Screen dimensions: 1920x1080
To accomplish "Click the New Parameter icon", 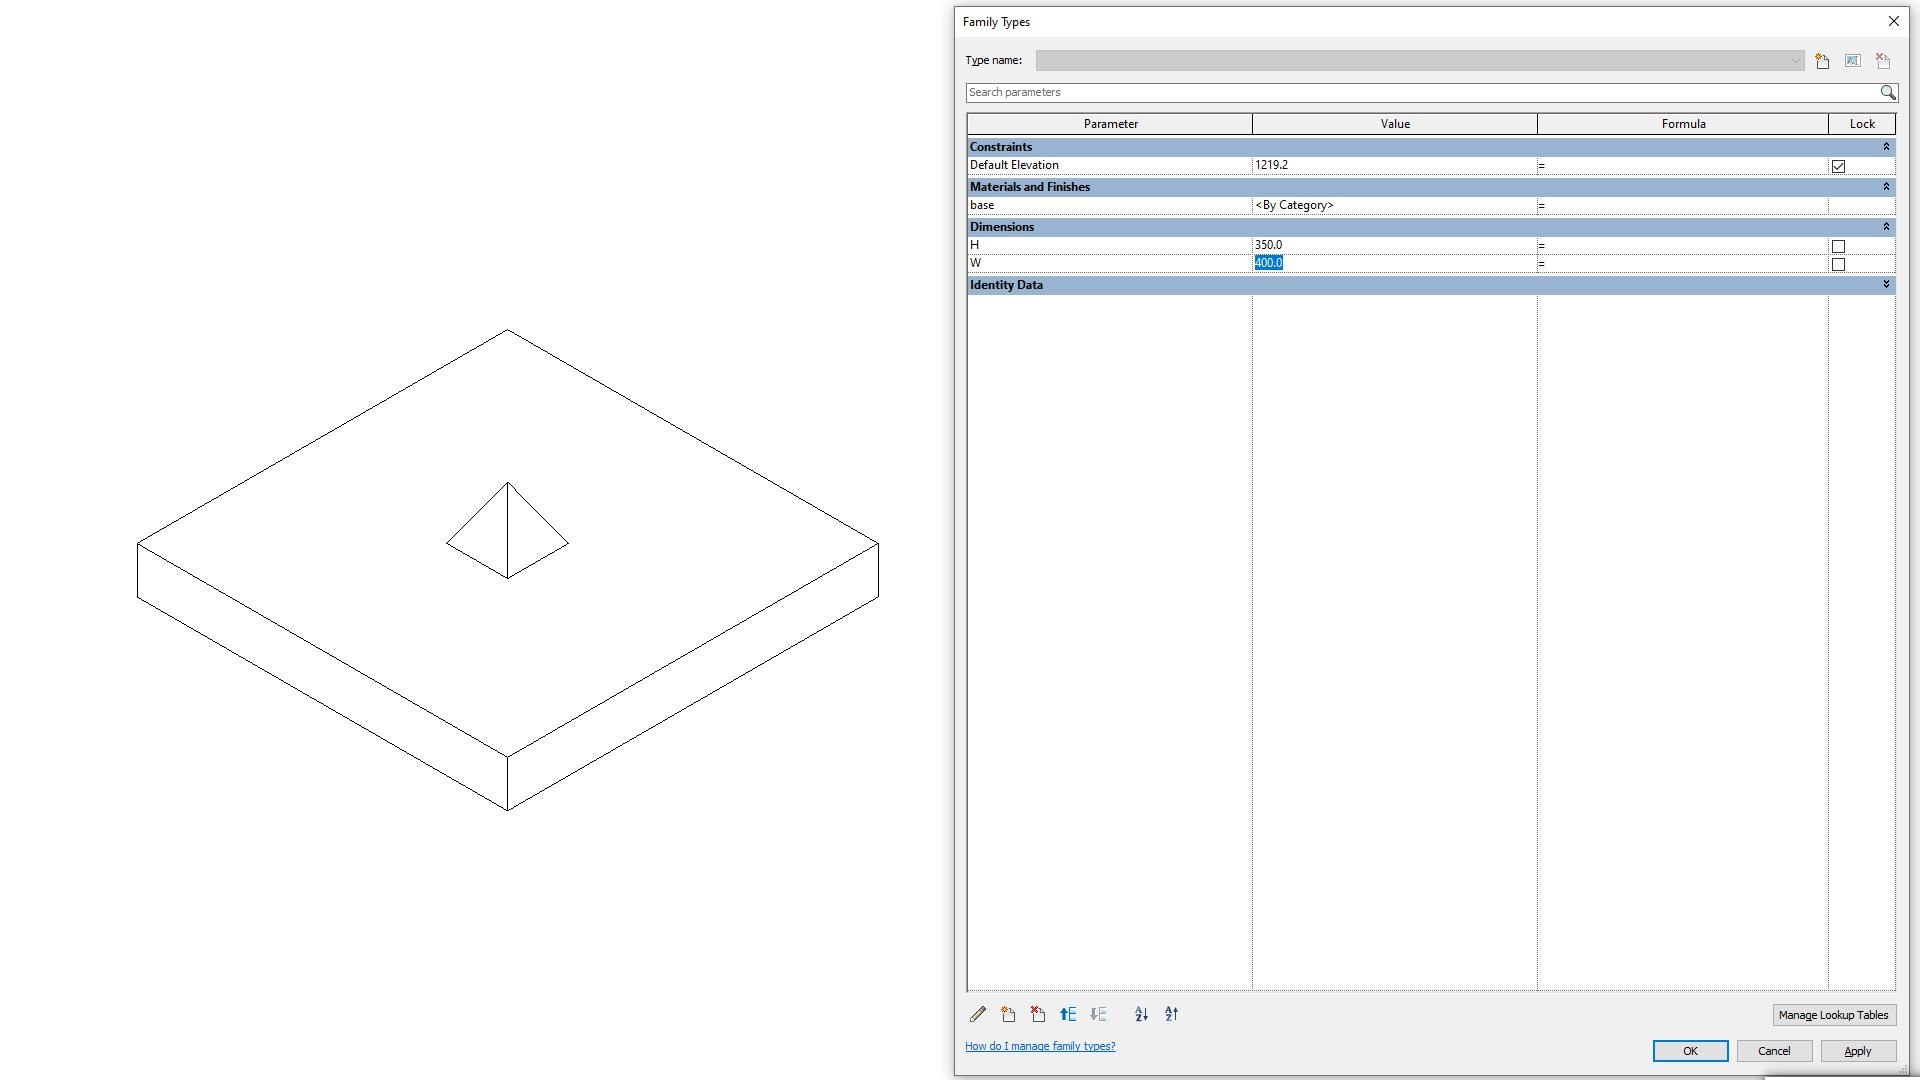I will pos(1008,1014).
